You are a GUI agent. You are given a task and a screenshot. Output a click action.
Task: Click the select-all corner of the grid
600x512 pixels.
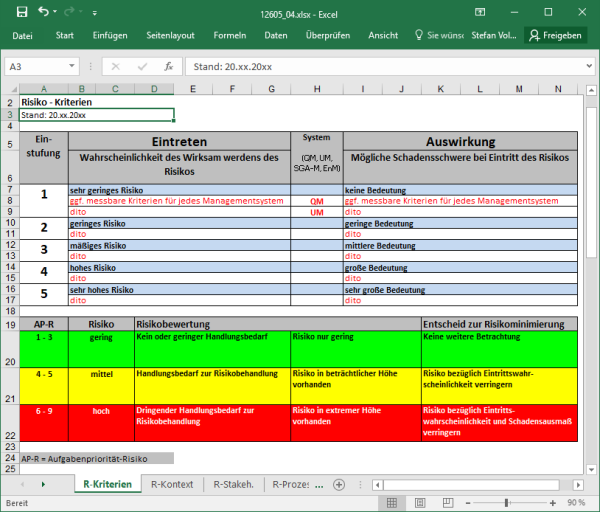pyautogui.click(x=10, y=89)
